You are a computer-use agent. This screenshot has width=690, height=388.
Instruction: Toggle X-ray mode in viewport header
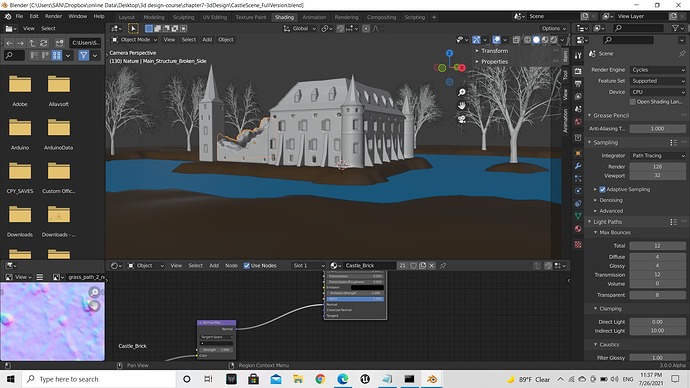coord(516,40)
